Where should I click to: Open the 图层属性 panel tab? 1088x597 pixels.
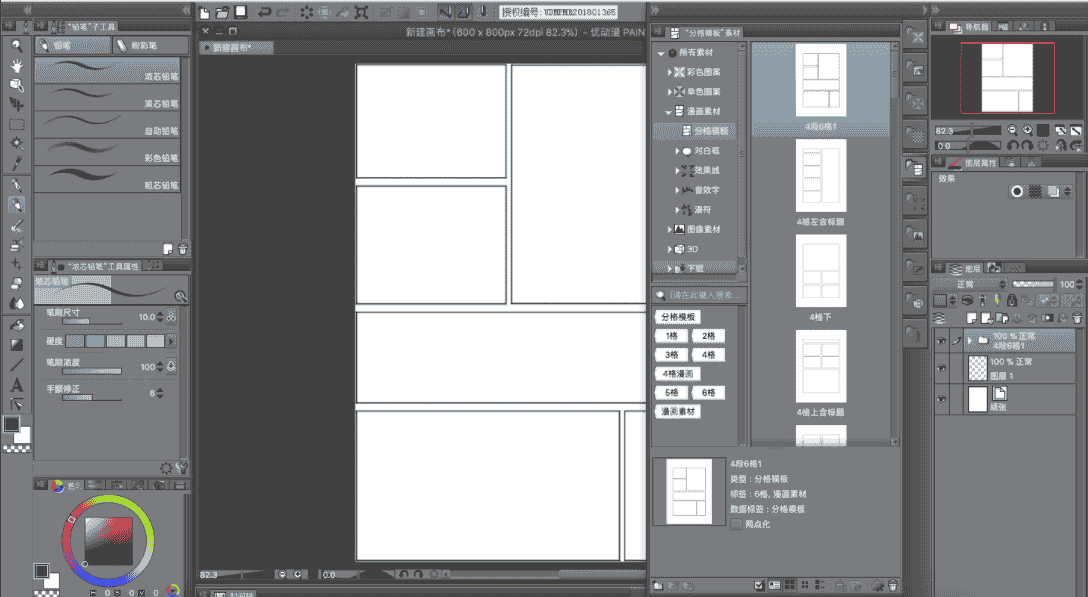974,162
